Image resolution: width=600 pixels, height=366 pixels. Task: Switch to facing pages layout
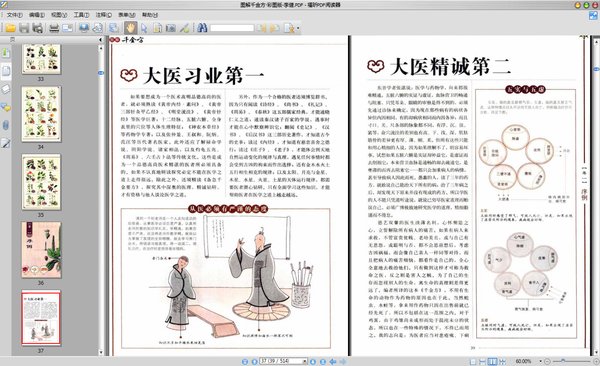pos(492,361)
